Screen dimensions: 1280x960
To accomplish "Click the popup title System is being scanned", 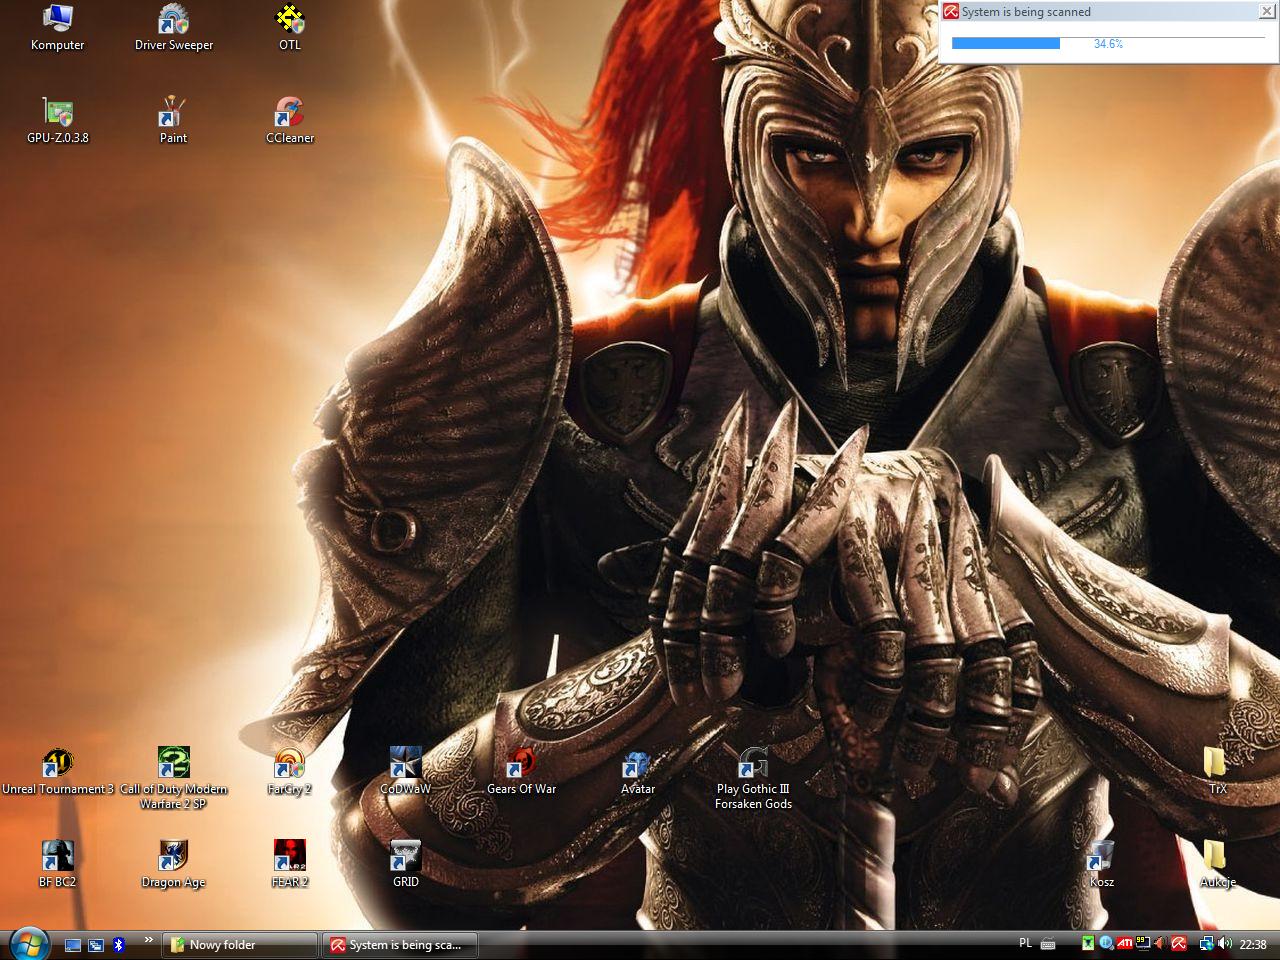I will [1026, 12].
